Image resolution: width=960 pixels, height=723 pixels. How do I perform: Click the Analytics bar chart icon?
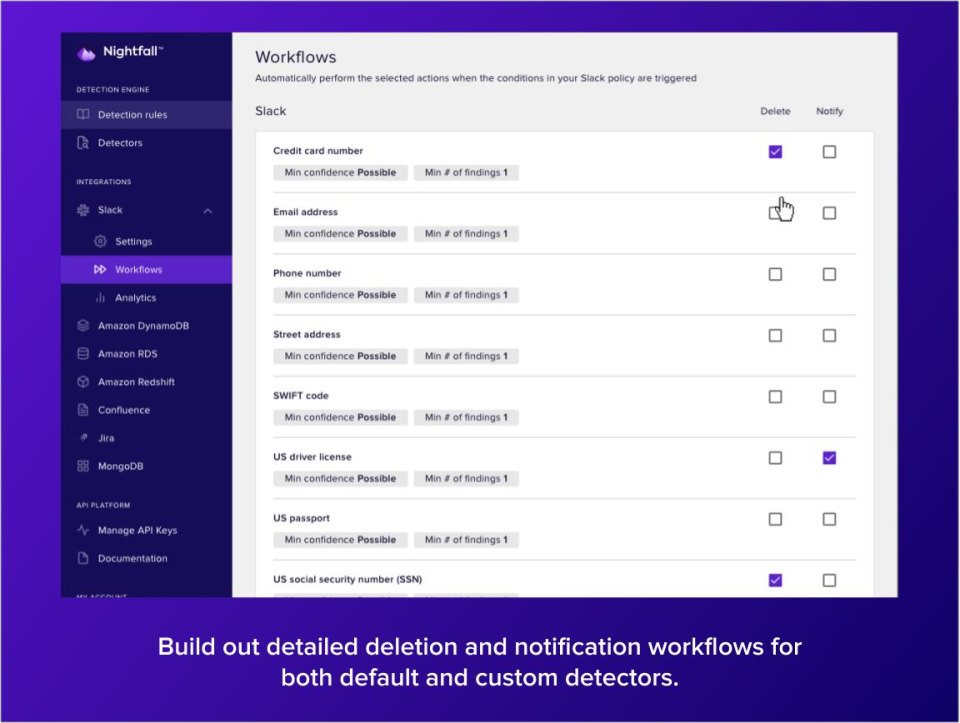pos(100,298)
